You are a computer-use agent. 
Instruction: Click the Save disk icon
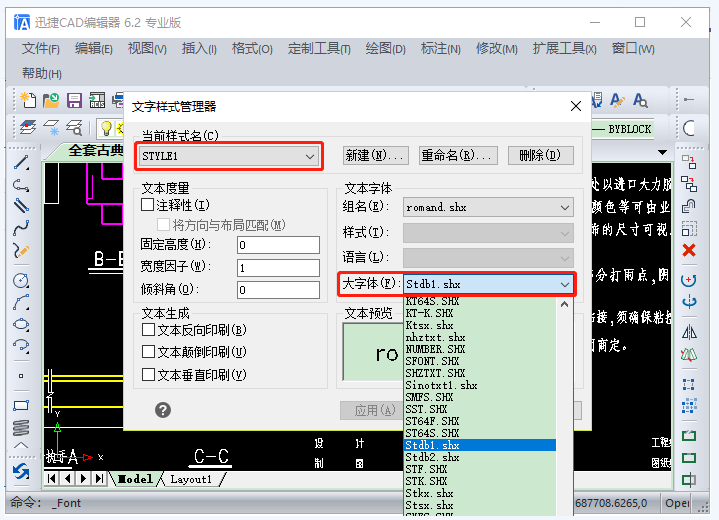pyautogui.click(x=74, y=100)
